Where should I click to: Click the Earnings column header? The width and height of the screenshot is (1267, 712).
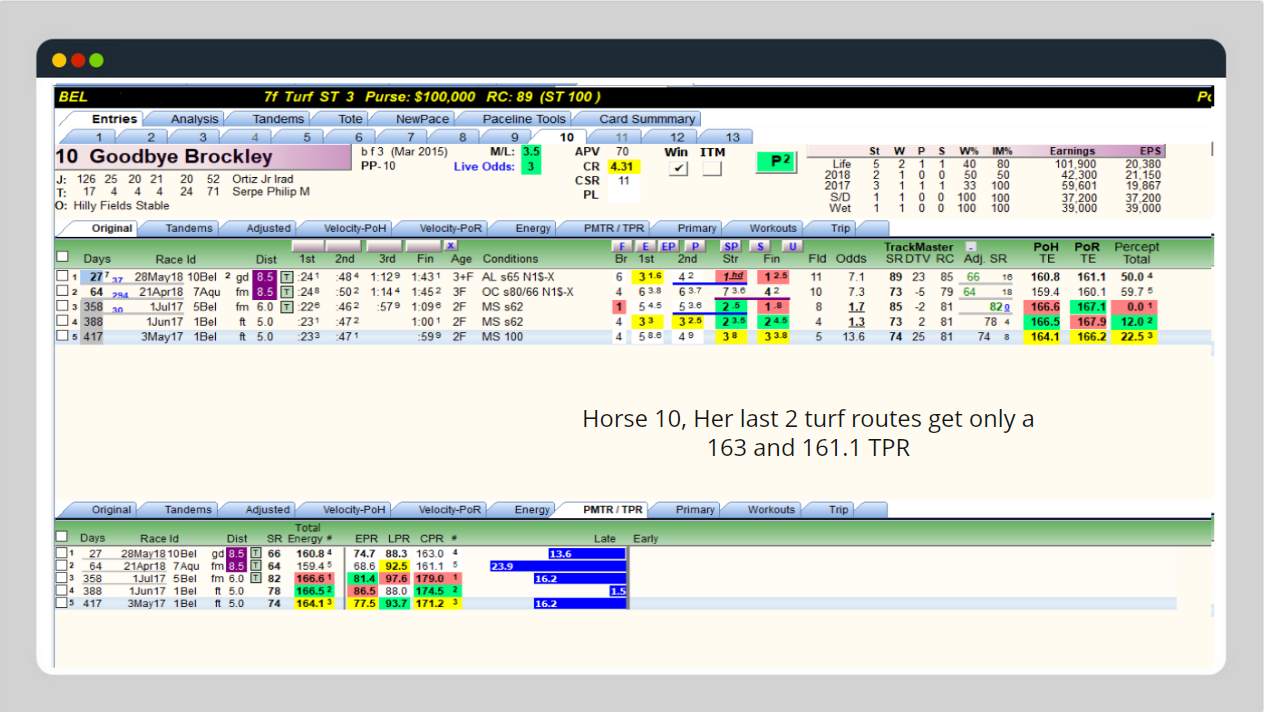click(x=1072, y=152)
